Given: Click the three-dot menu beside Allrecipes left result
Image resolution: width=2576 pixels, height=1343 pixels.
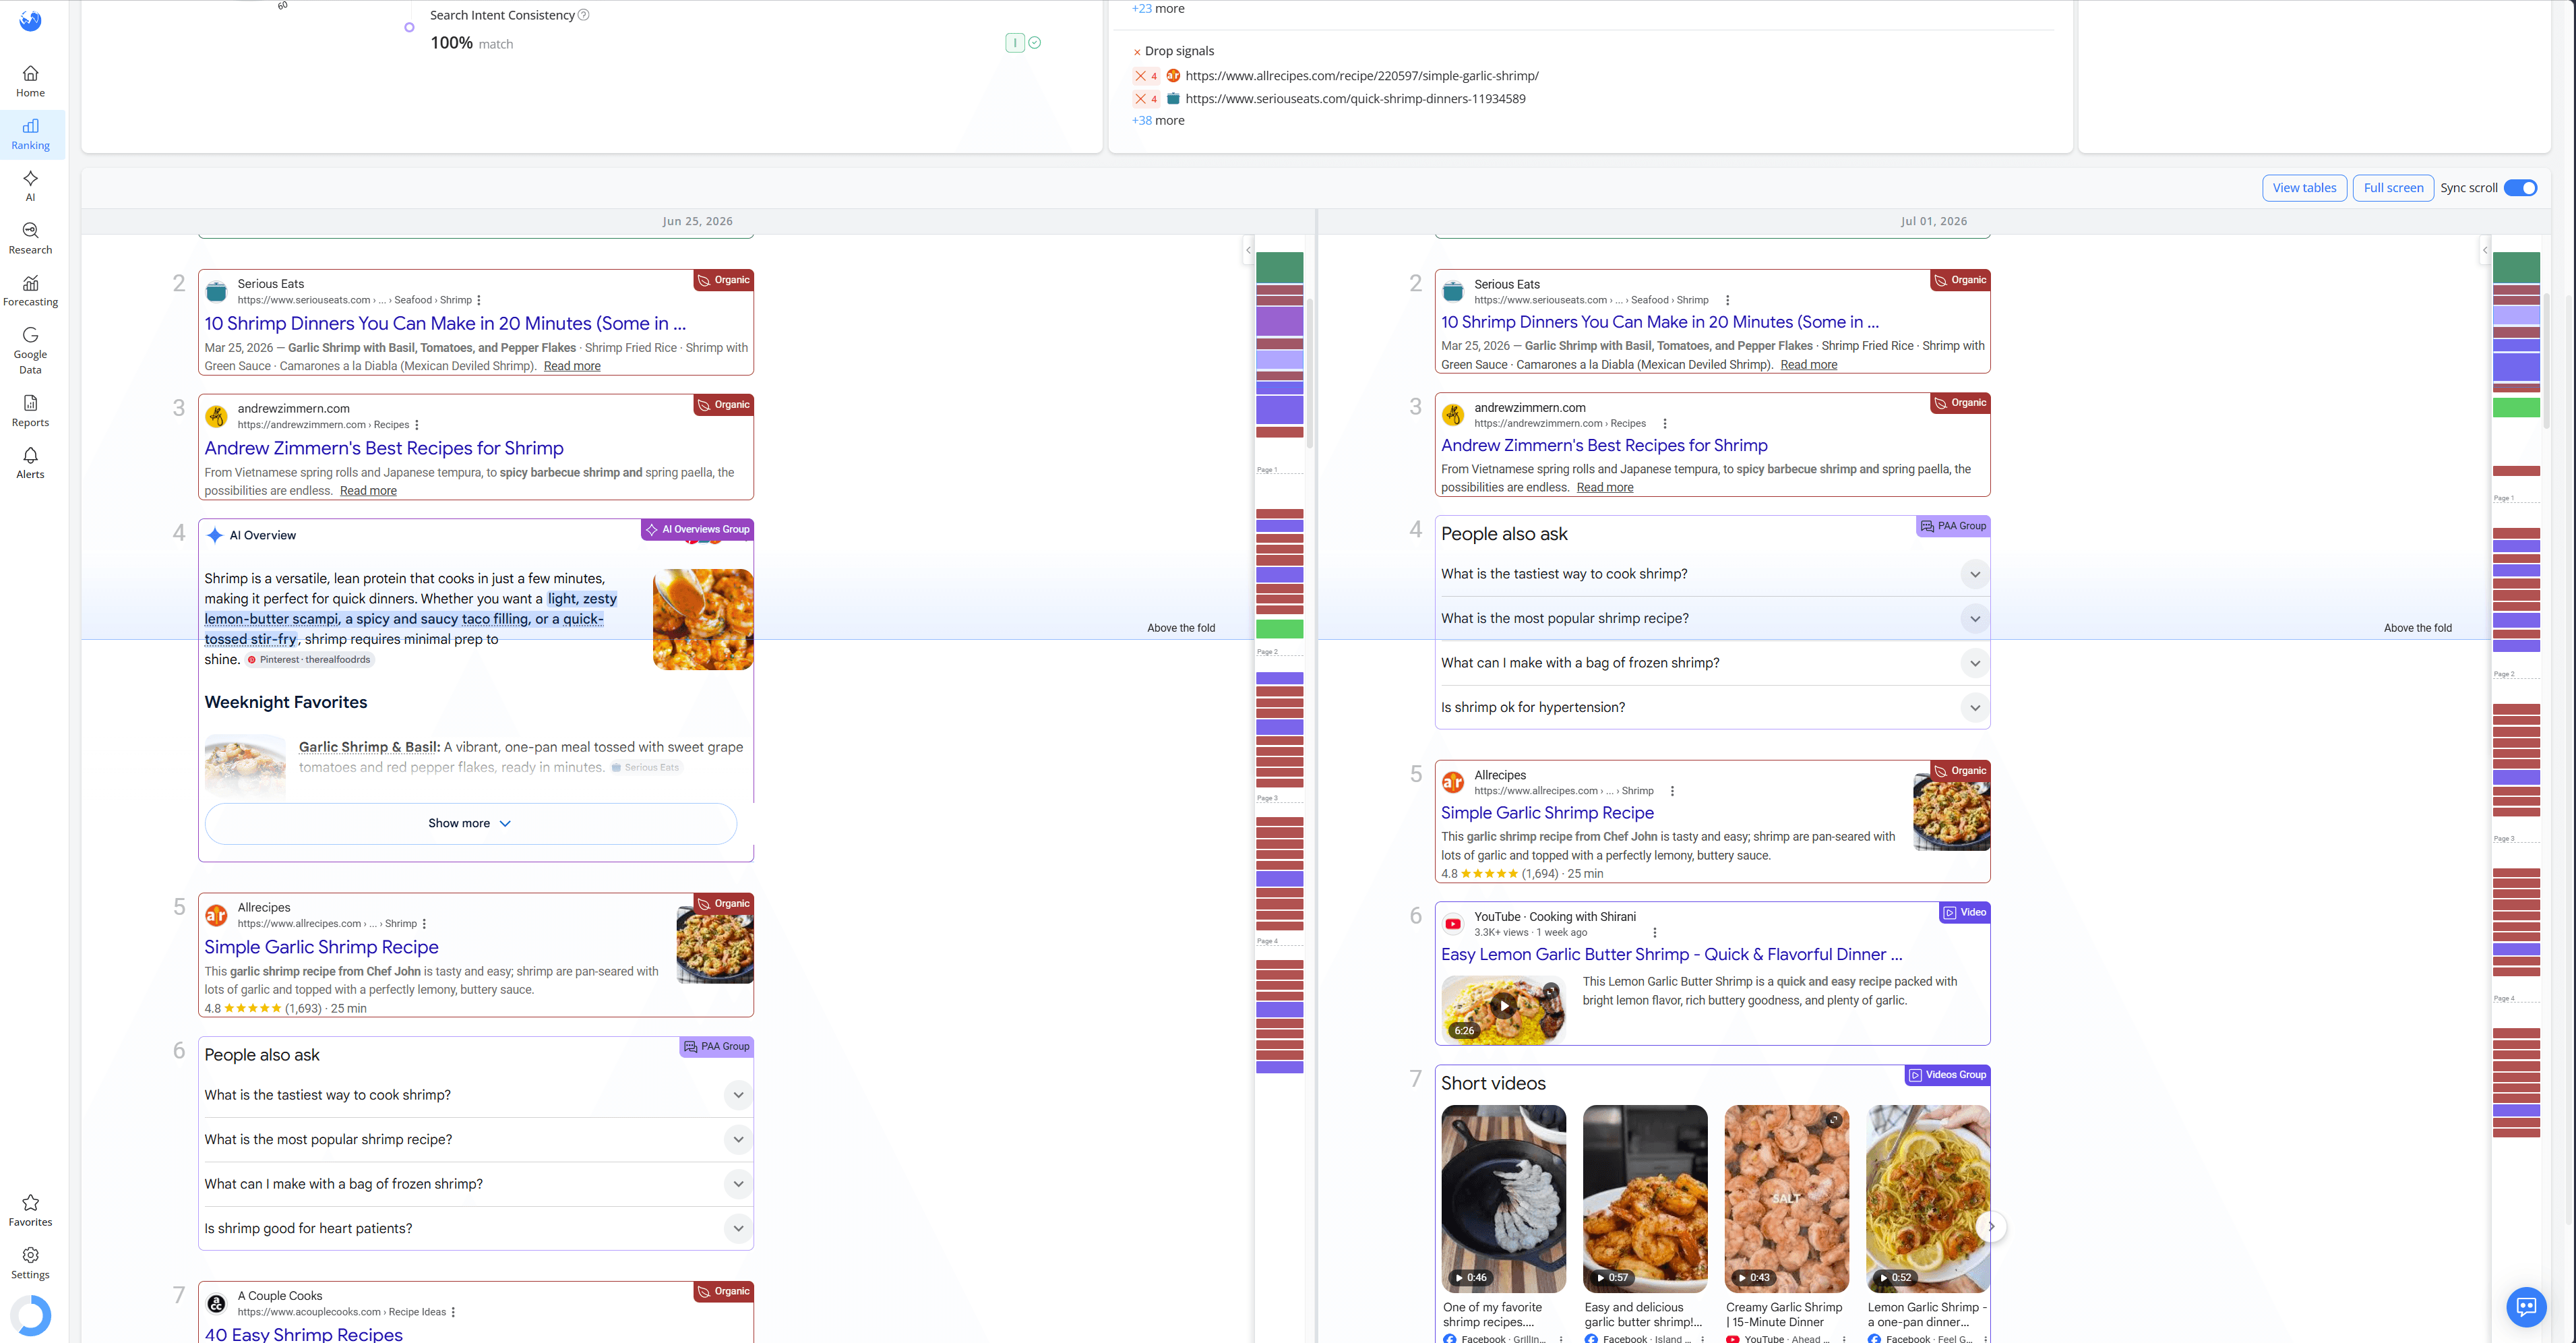Looking at the screenshot, I should (x=424, y=924).
